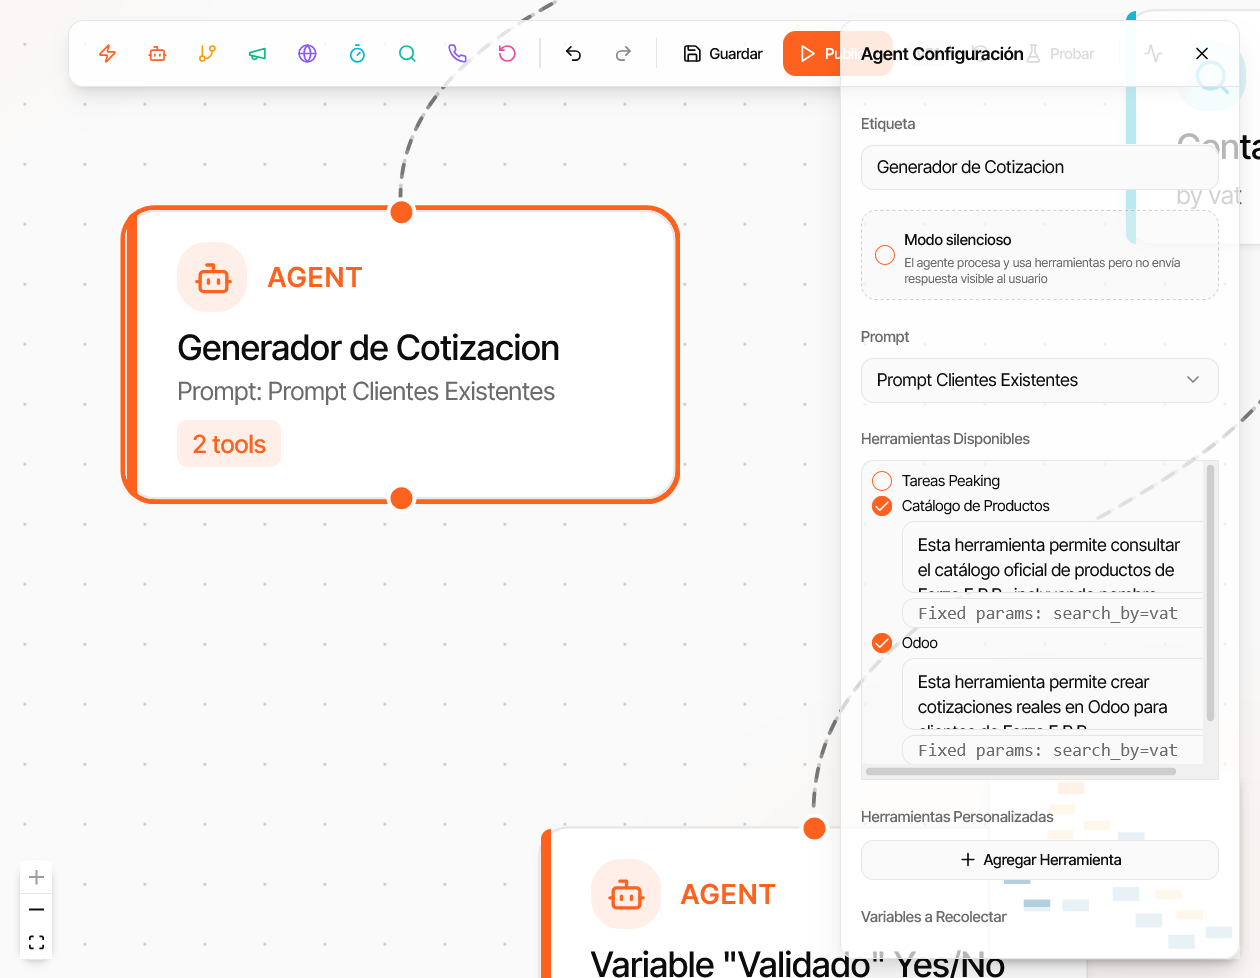Viewport: 1260px width, 978px height.
Task: Zoom out the canvas with minus
Action: (x=36, y=909)
